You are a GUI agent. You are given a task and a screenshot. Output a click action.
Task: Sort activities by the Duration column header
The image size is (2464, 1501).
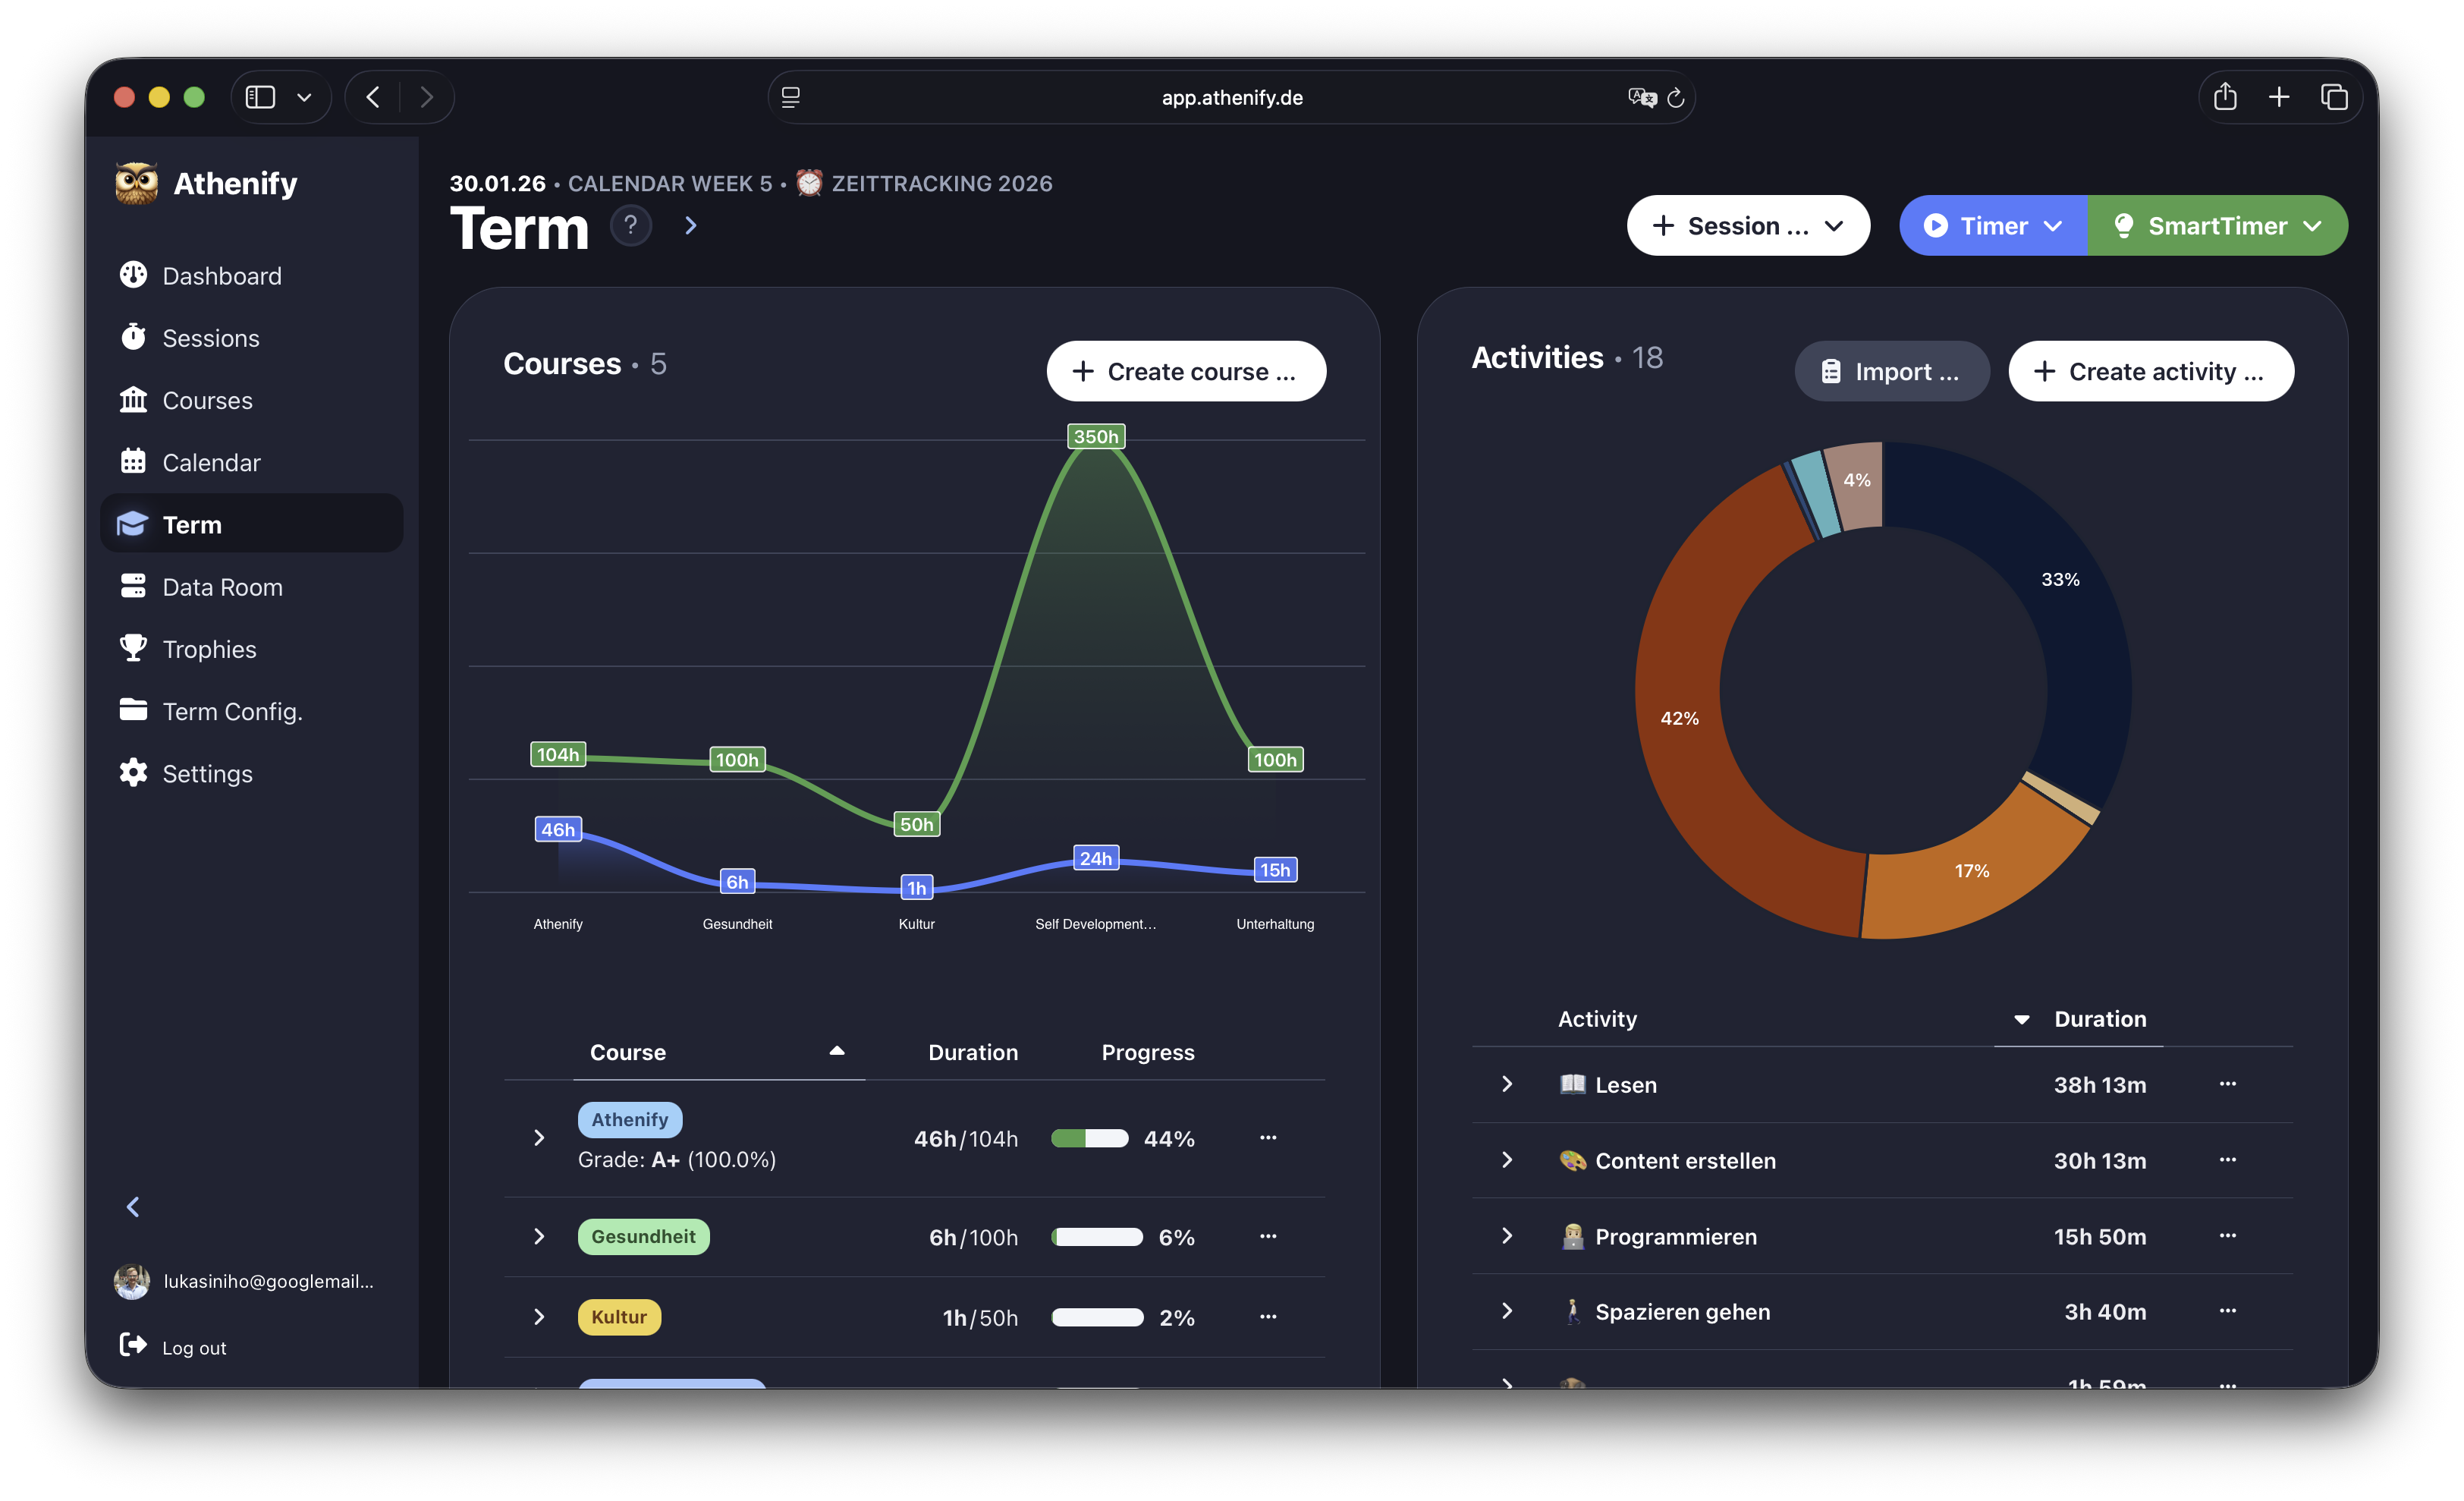pos(2100,1019)
